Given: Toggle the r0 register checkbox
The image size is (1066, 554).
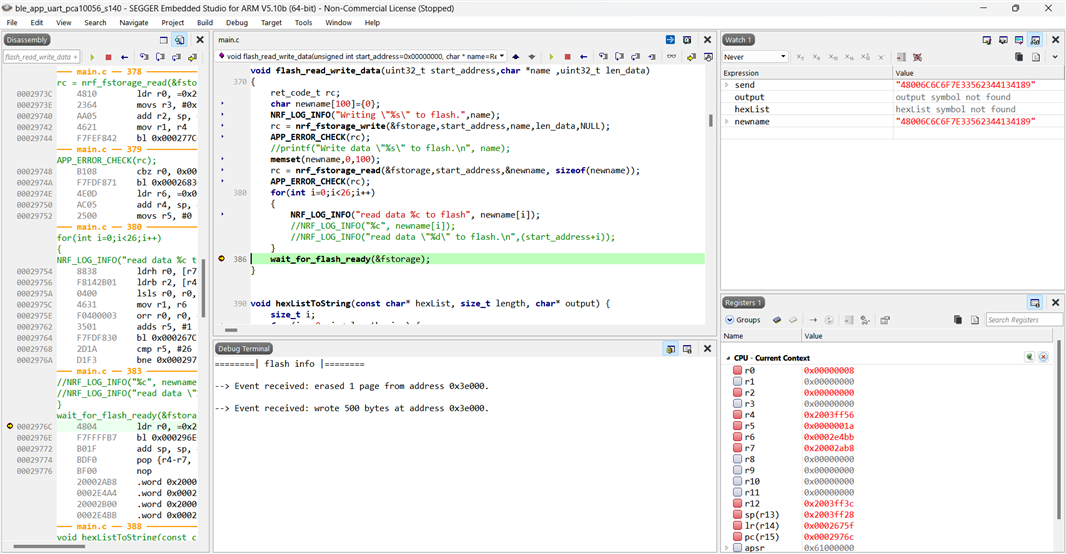Looking at the screenshot, I should (x=738, y=371).
